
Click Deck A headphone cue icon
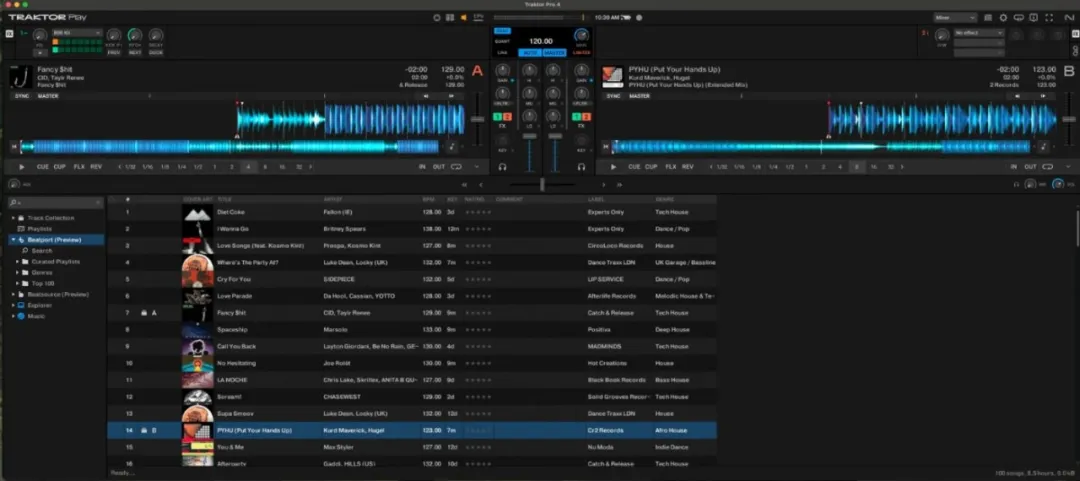[503, 167]
